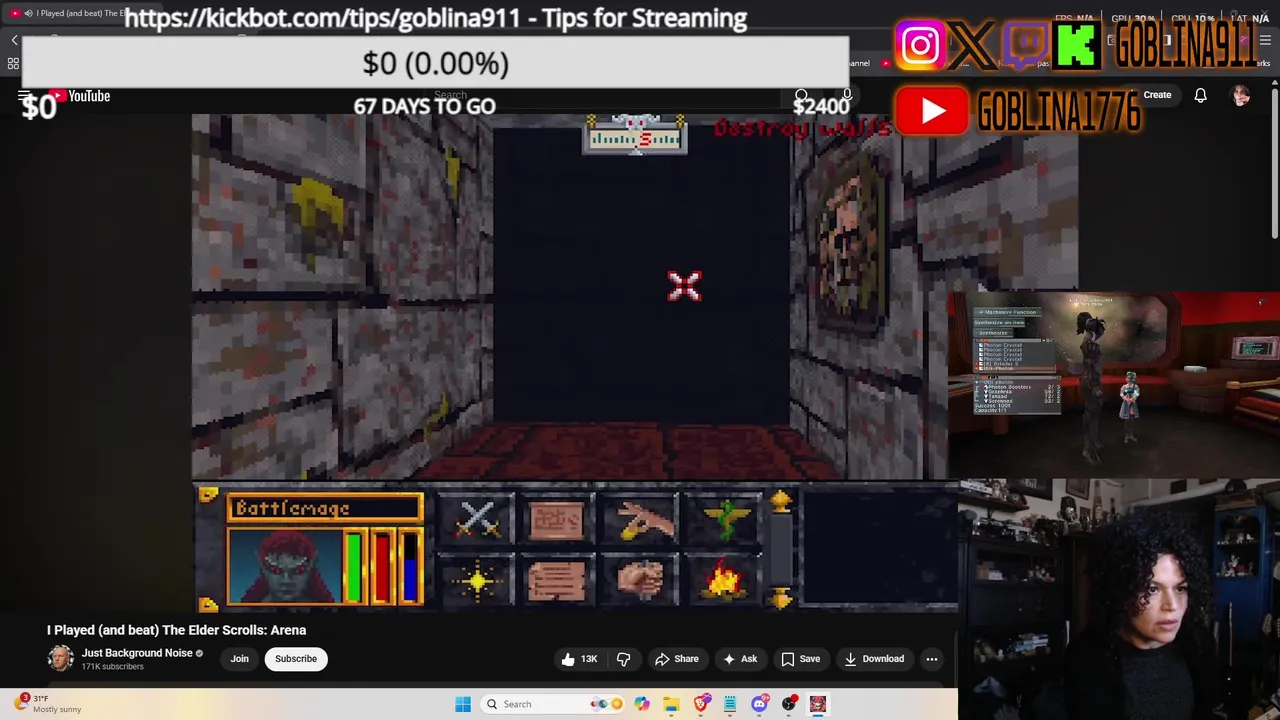Open the automap parchment icon

coord(557,520)
